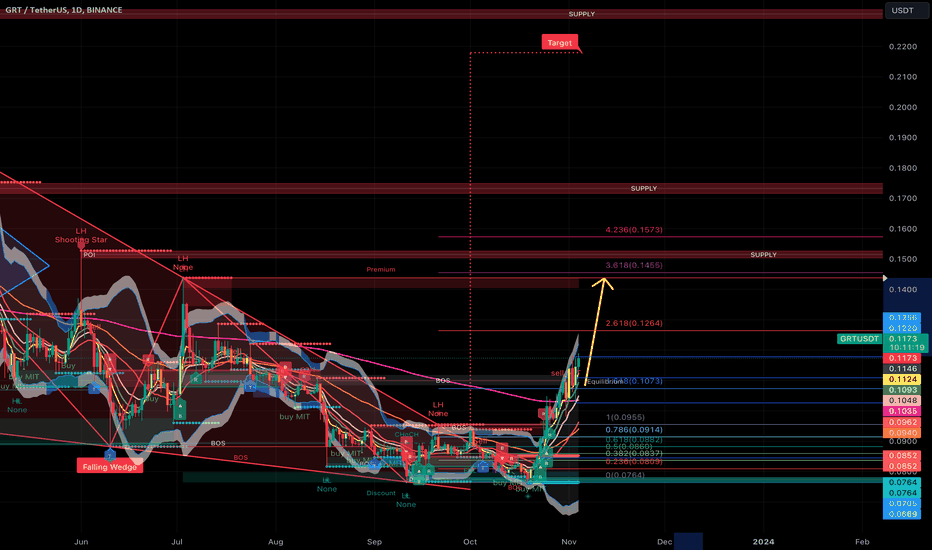Click the 0.2200 price axis label
This screenshot has height=550, width=932.
902,46
